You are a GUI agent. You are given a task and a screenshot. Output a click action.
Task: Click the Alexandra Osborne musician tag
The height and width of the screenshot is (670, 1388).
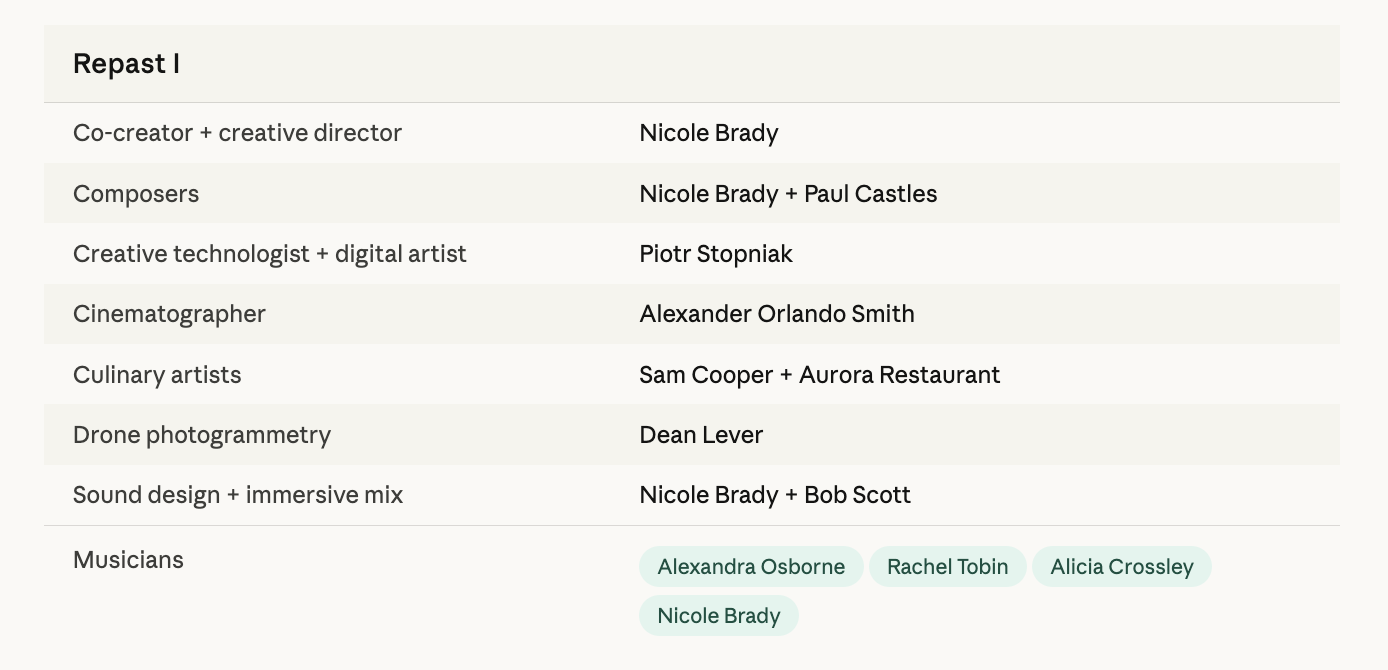click(751, 567)
